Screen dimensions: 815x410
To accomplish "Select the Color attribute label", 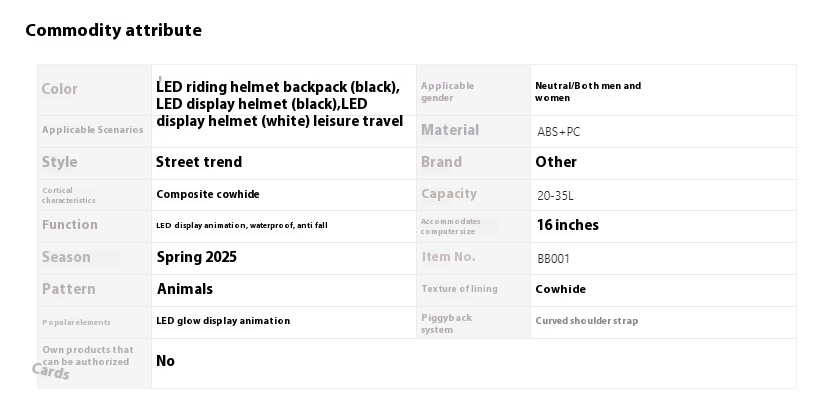I will click(60, 89).
